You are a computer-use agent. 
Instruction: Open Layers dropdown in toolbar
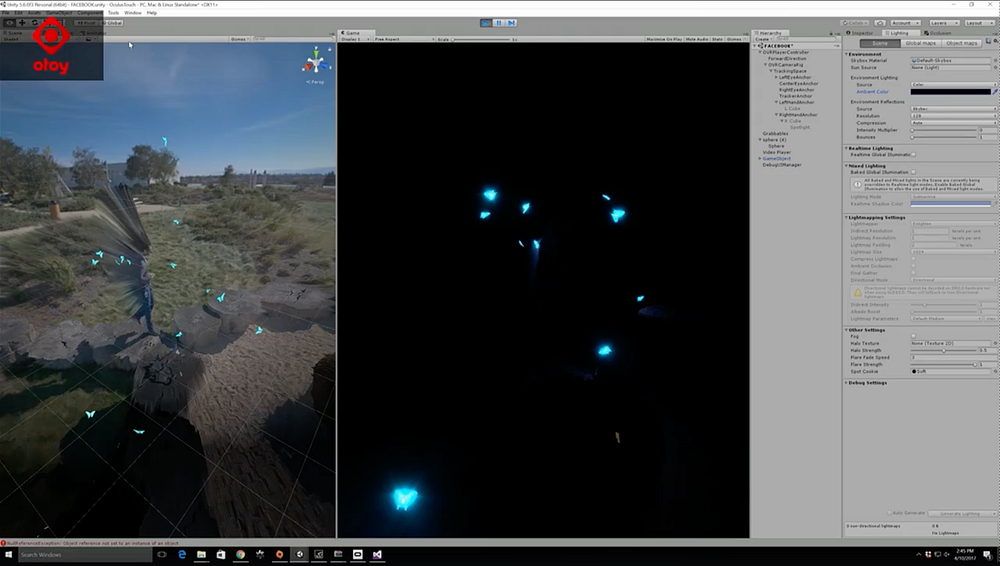tap(943, 23)
